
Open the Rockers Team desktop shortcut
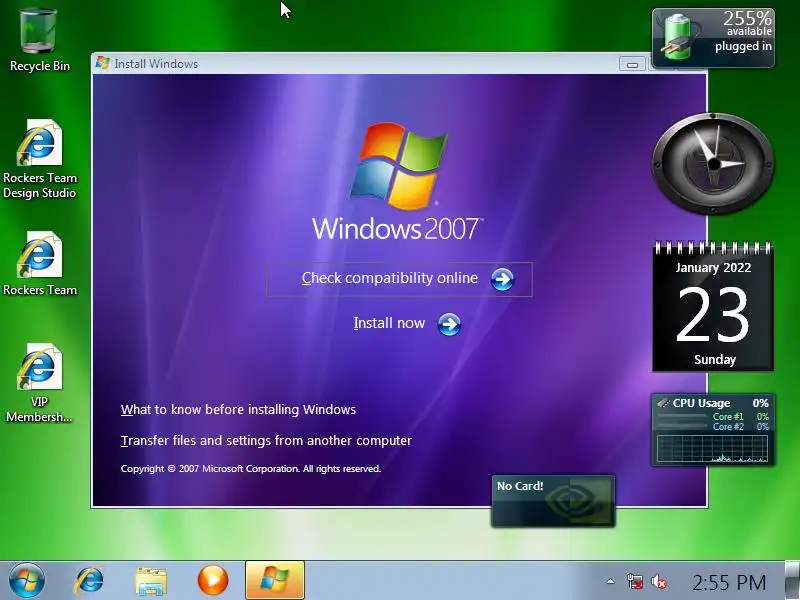[x=39, y=263]
